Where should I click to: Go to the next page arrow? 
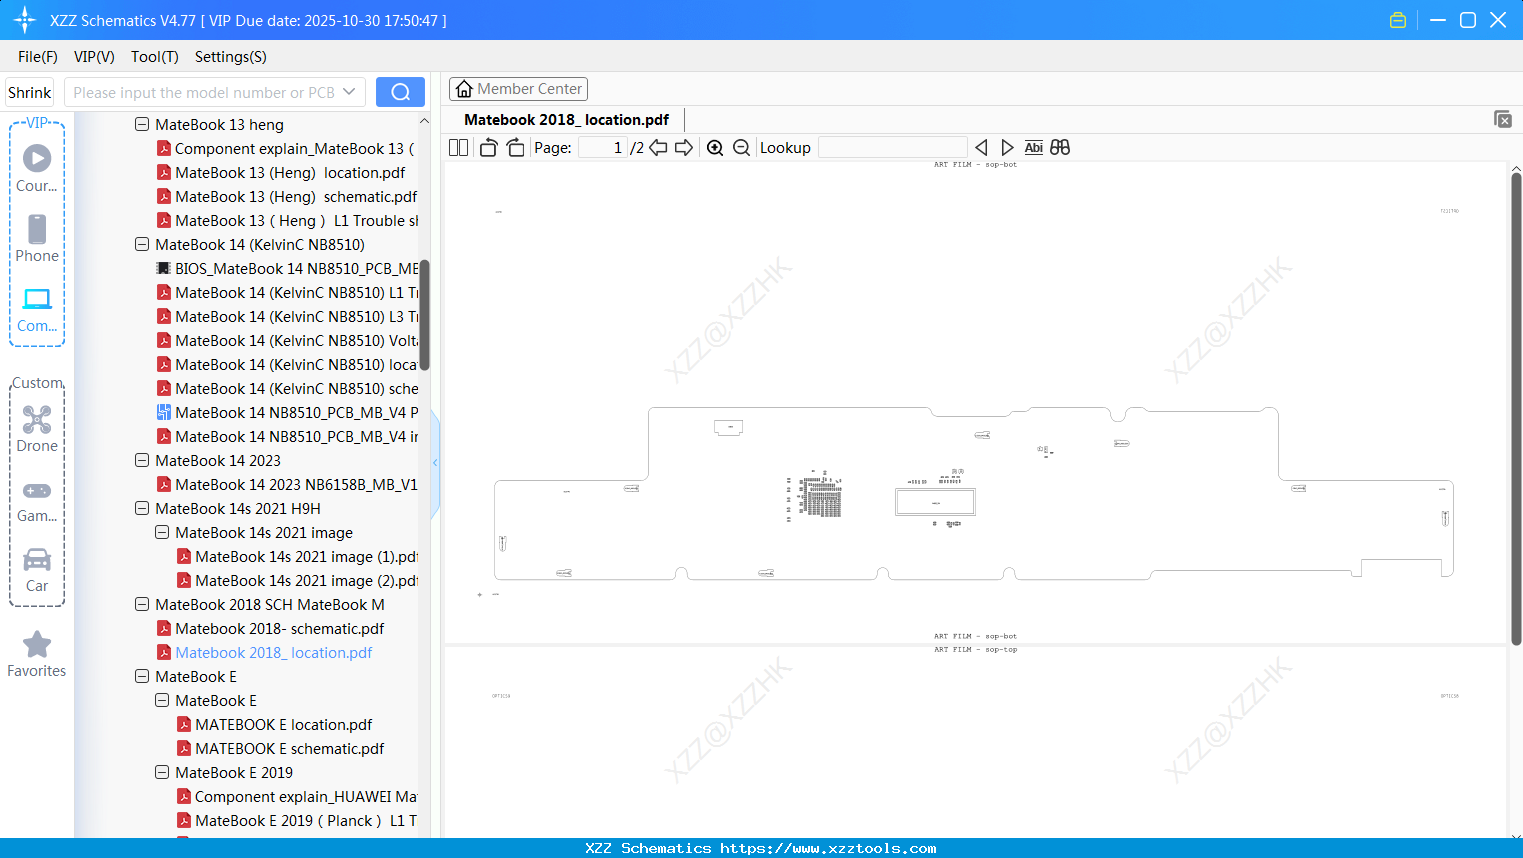[x=684, y=148]
